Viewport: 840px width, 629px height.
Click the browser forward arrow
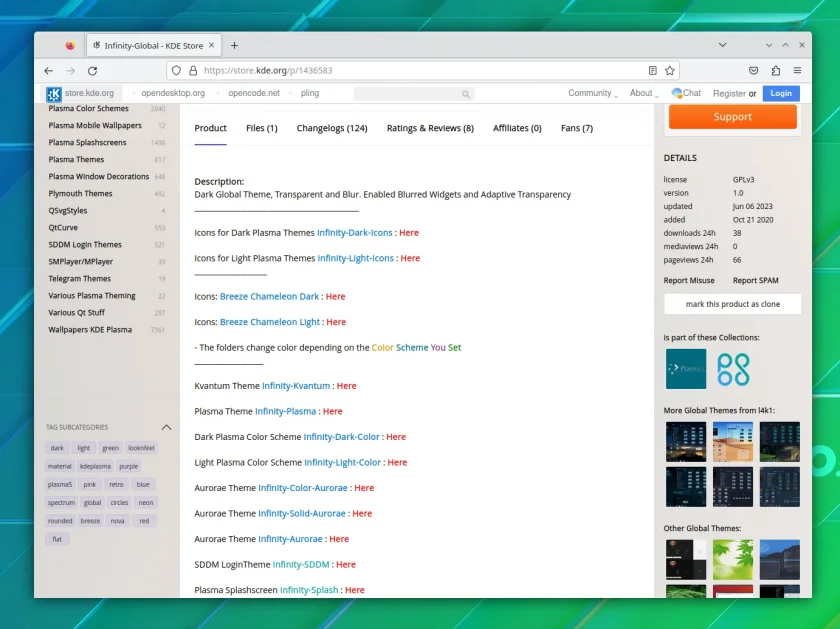[70, 71]
